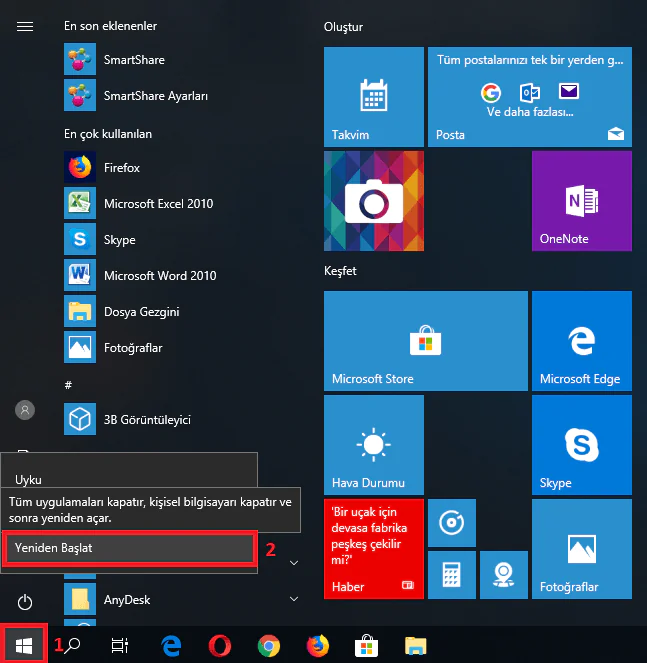Expand the AnyDesk folder chevron
The width and height of the screenshot is (647, 663).
(294, 600)
